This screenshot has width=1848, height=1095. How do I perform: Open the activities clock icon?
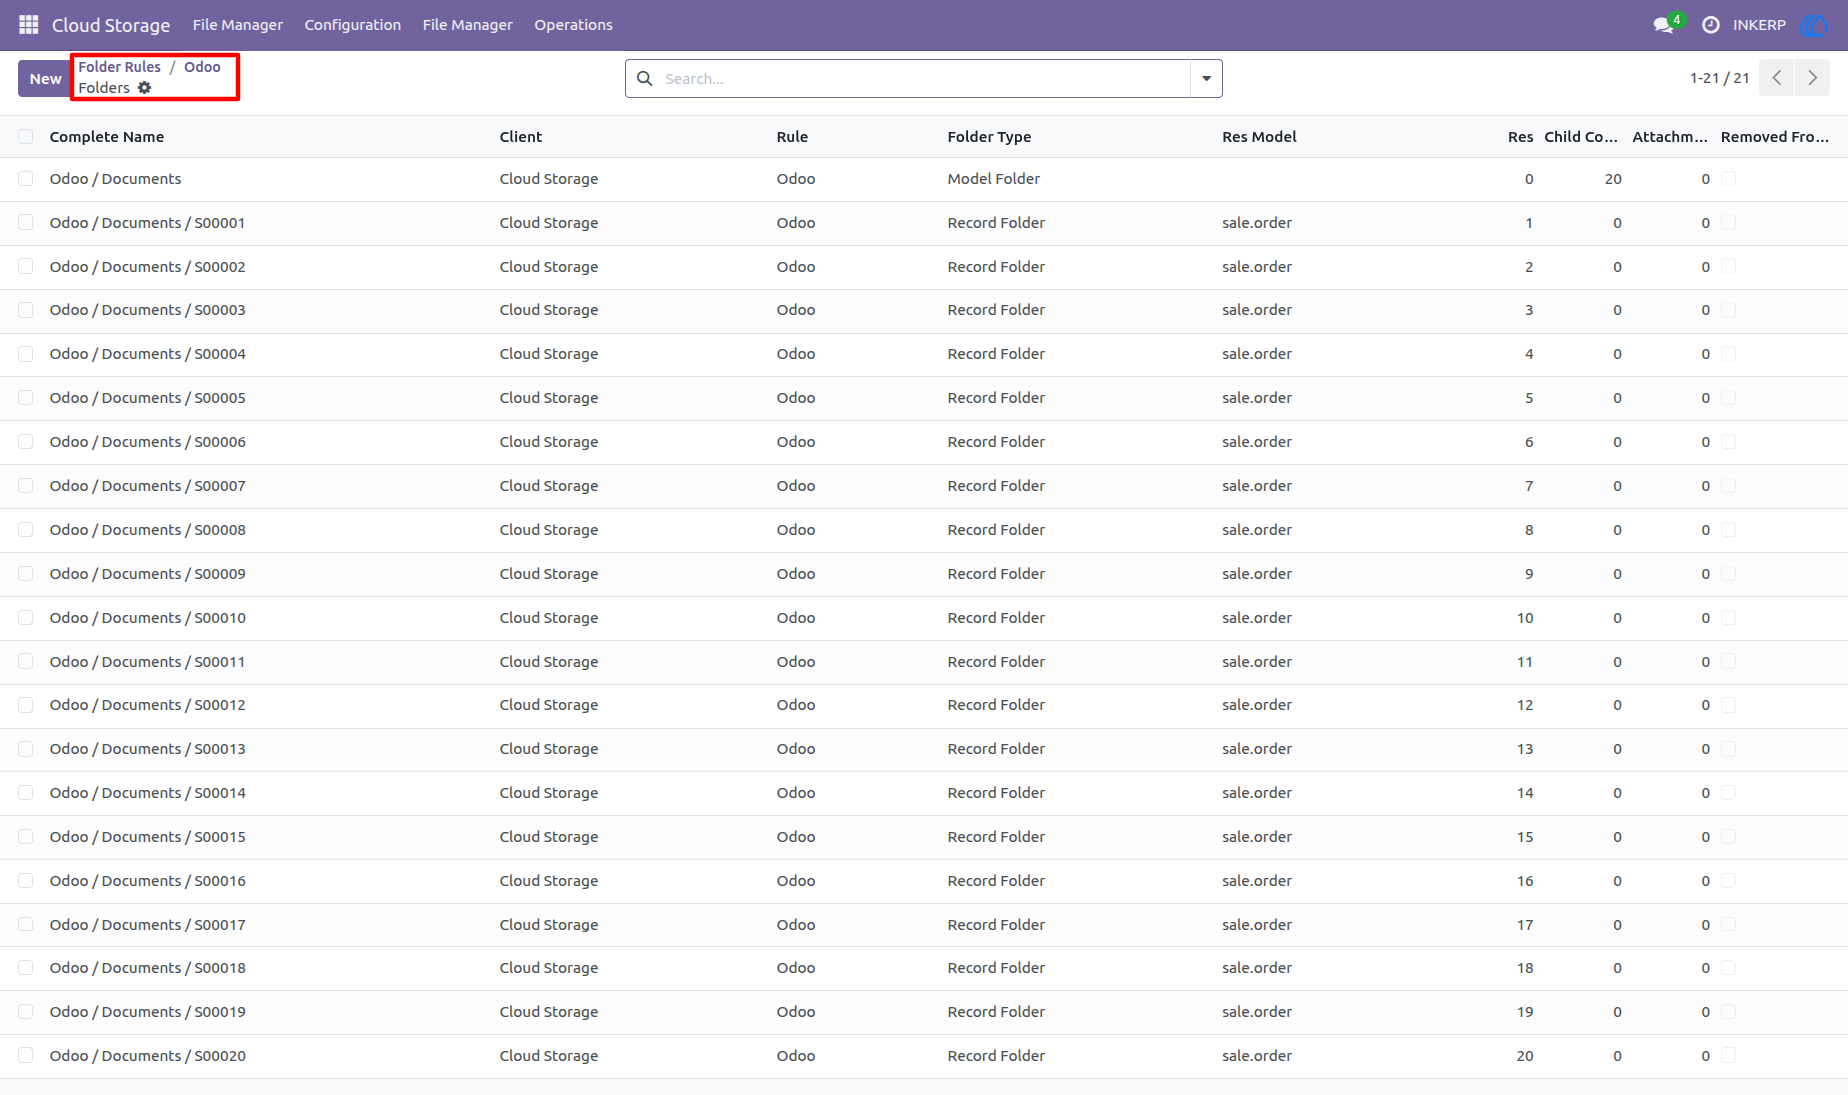(1711, 24)
